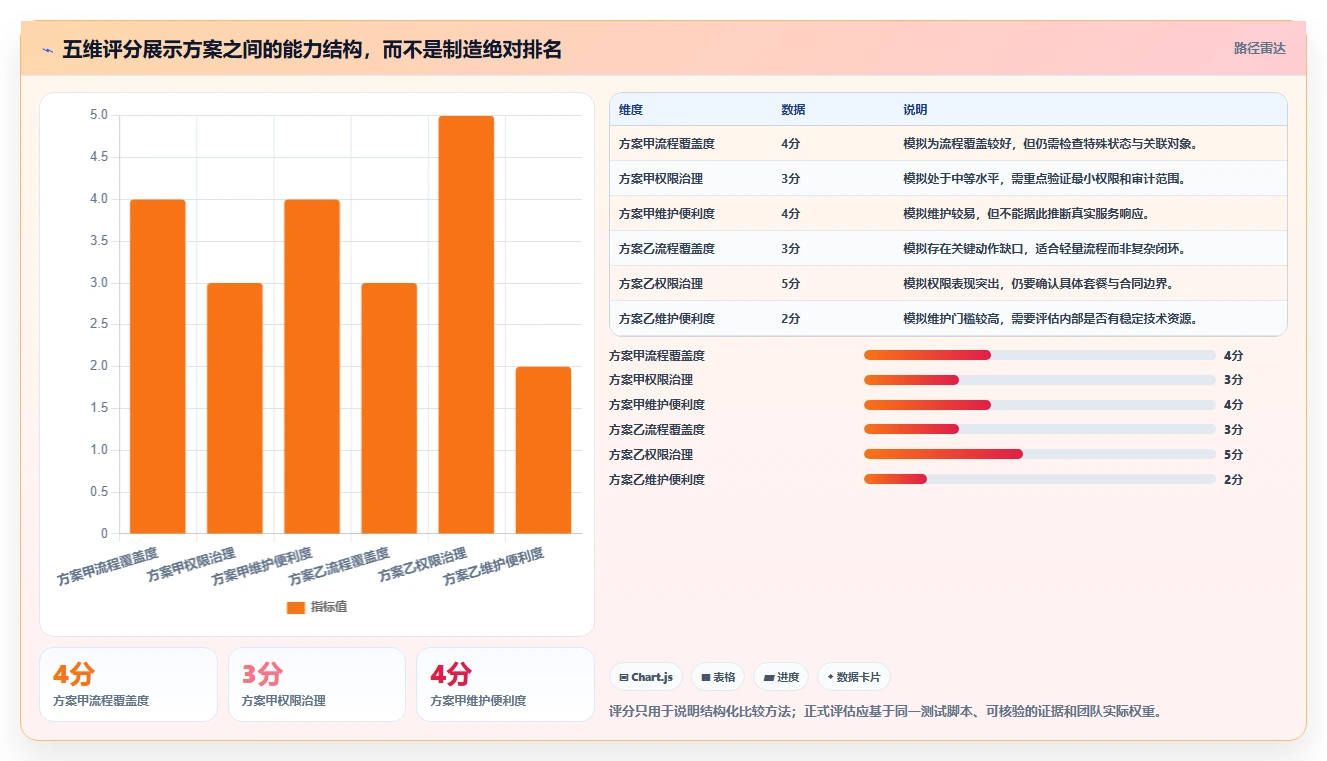This screenshot has width=1327, height=761.
Task: Open the 4分 方案甲流程覆盖度 stat card
Action: [128, 684]
